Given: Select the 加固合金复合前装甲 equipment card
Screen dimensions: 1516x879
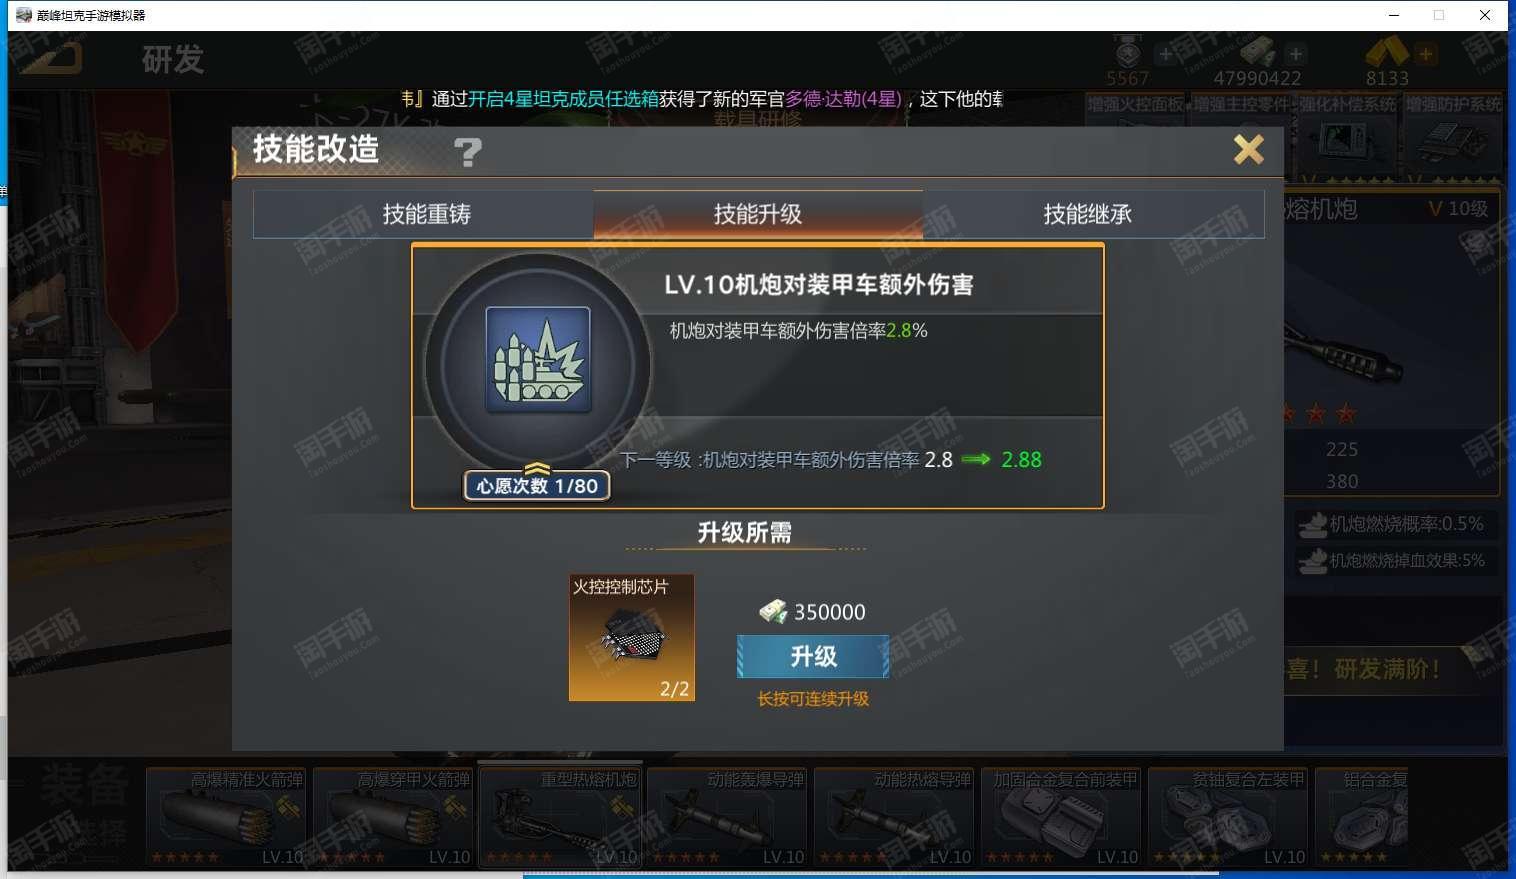Looking at the screenshot, I should [1062, 817].
